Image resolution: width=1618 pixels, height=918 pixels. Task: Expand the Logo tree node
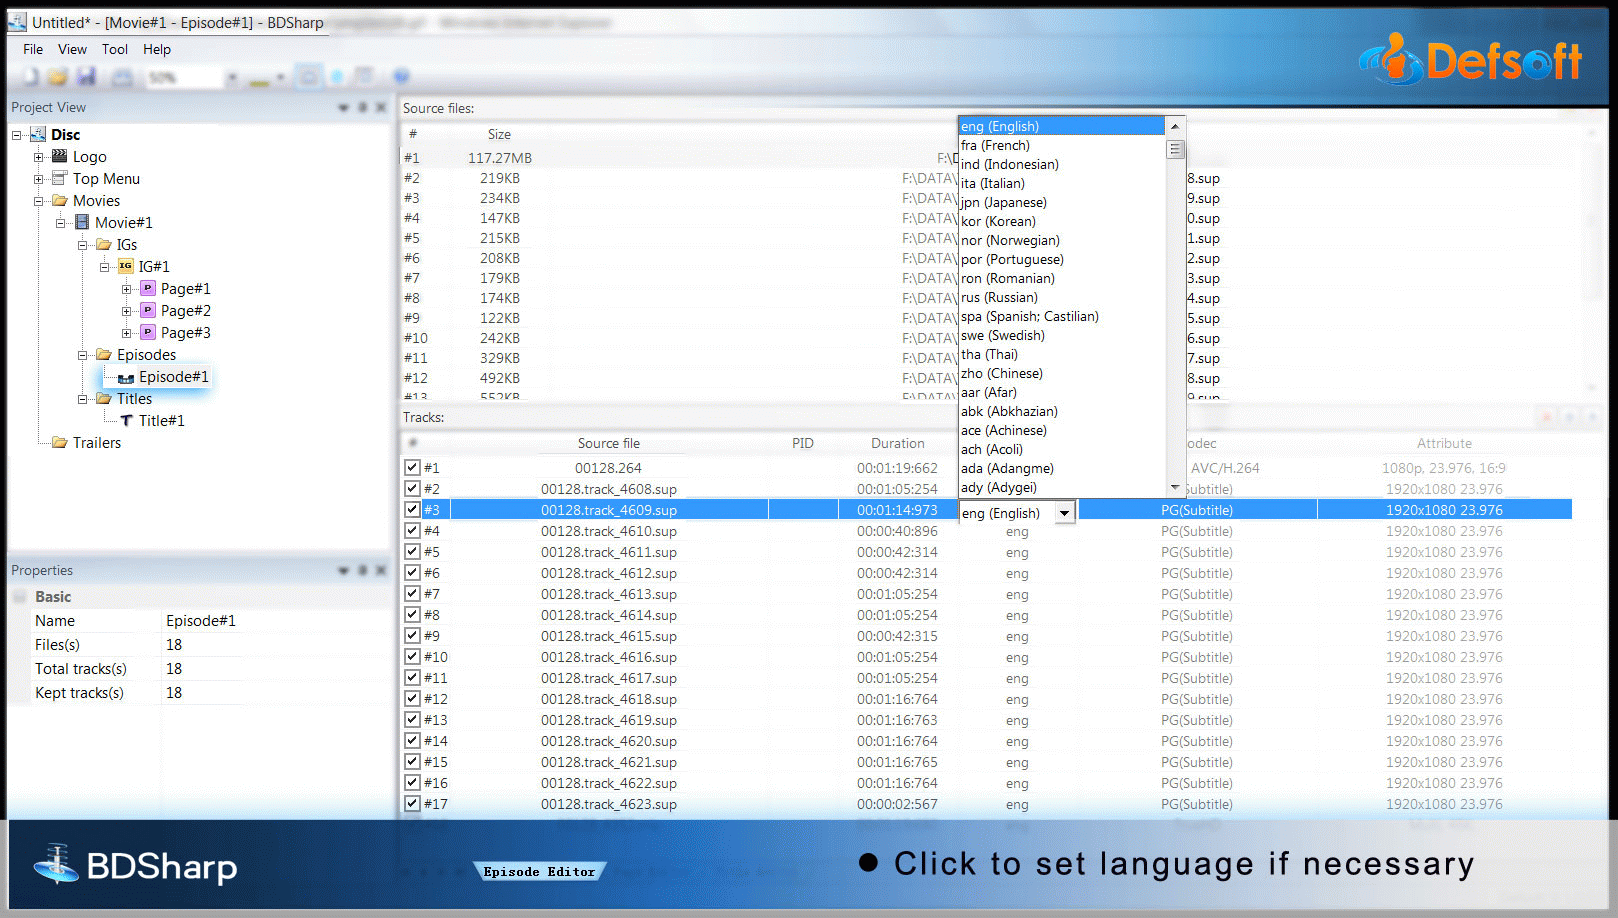38,156
